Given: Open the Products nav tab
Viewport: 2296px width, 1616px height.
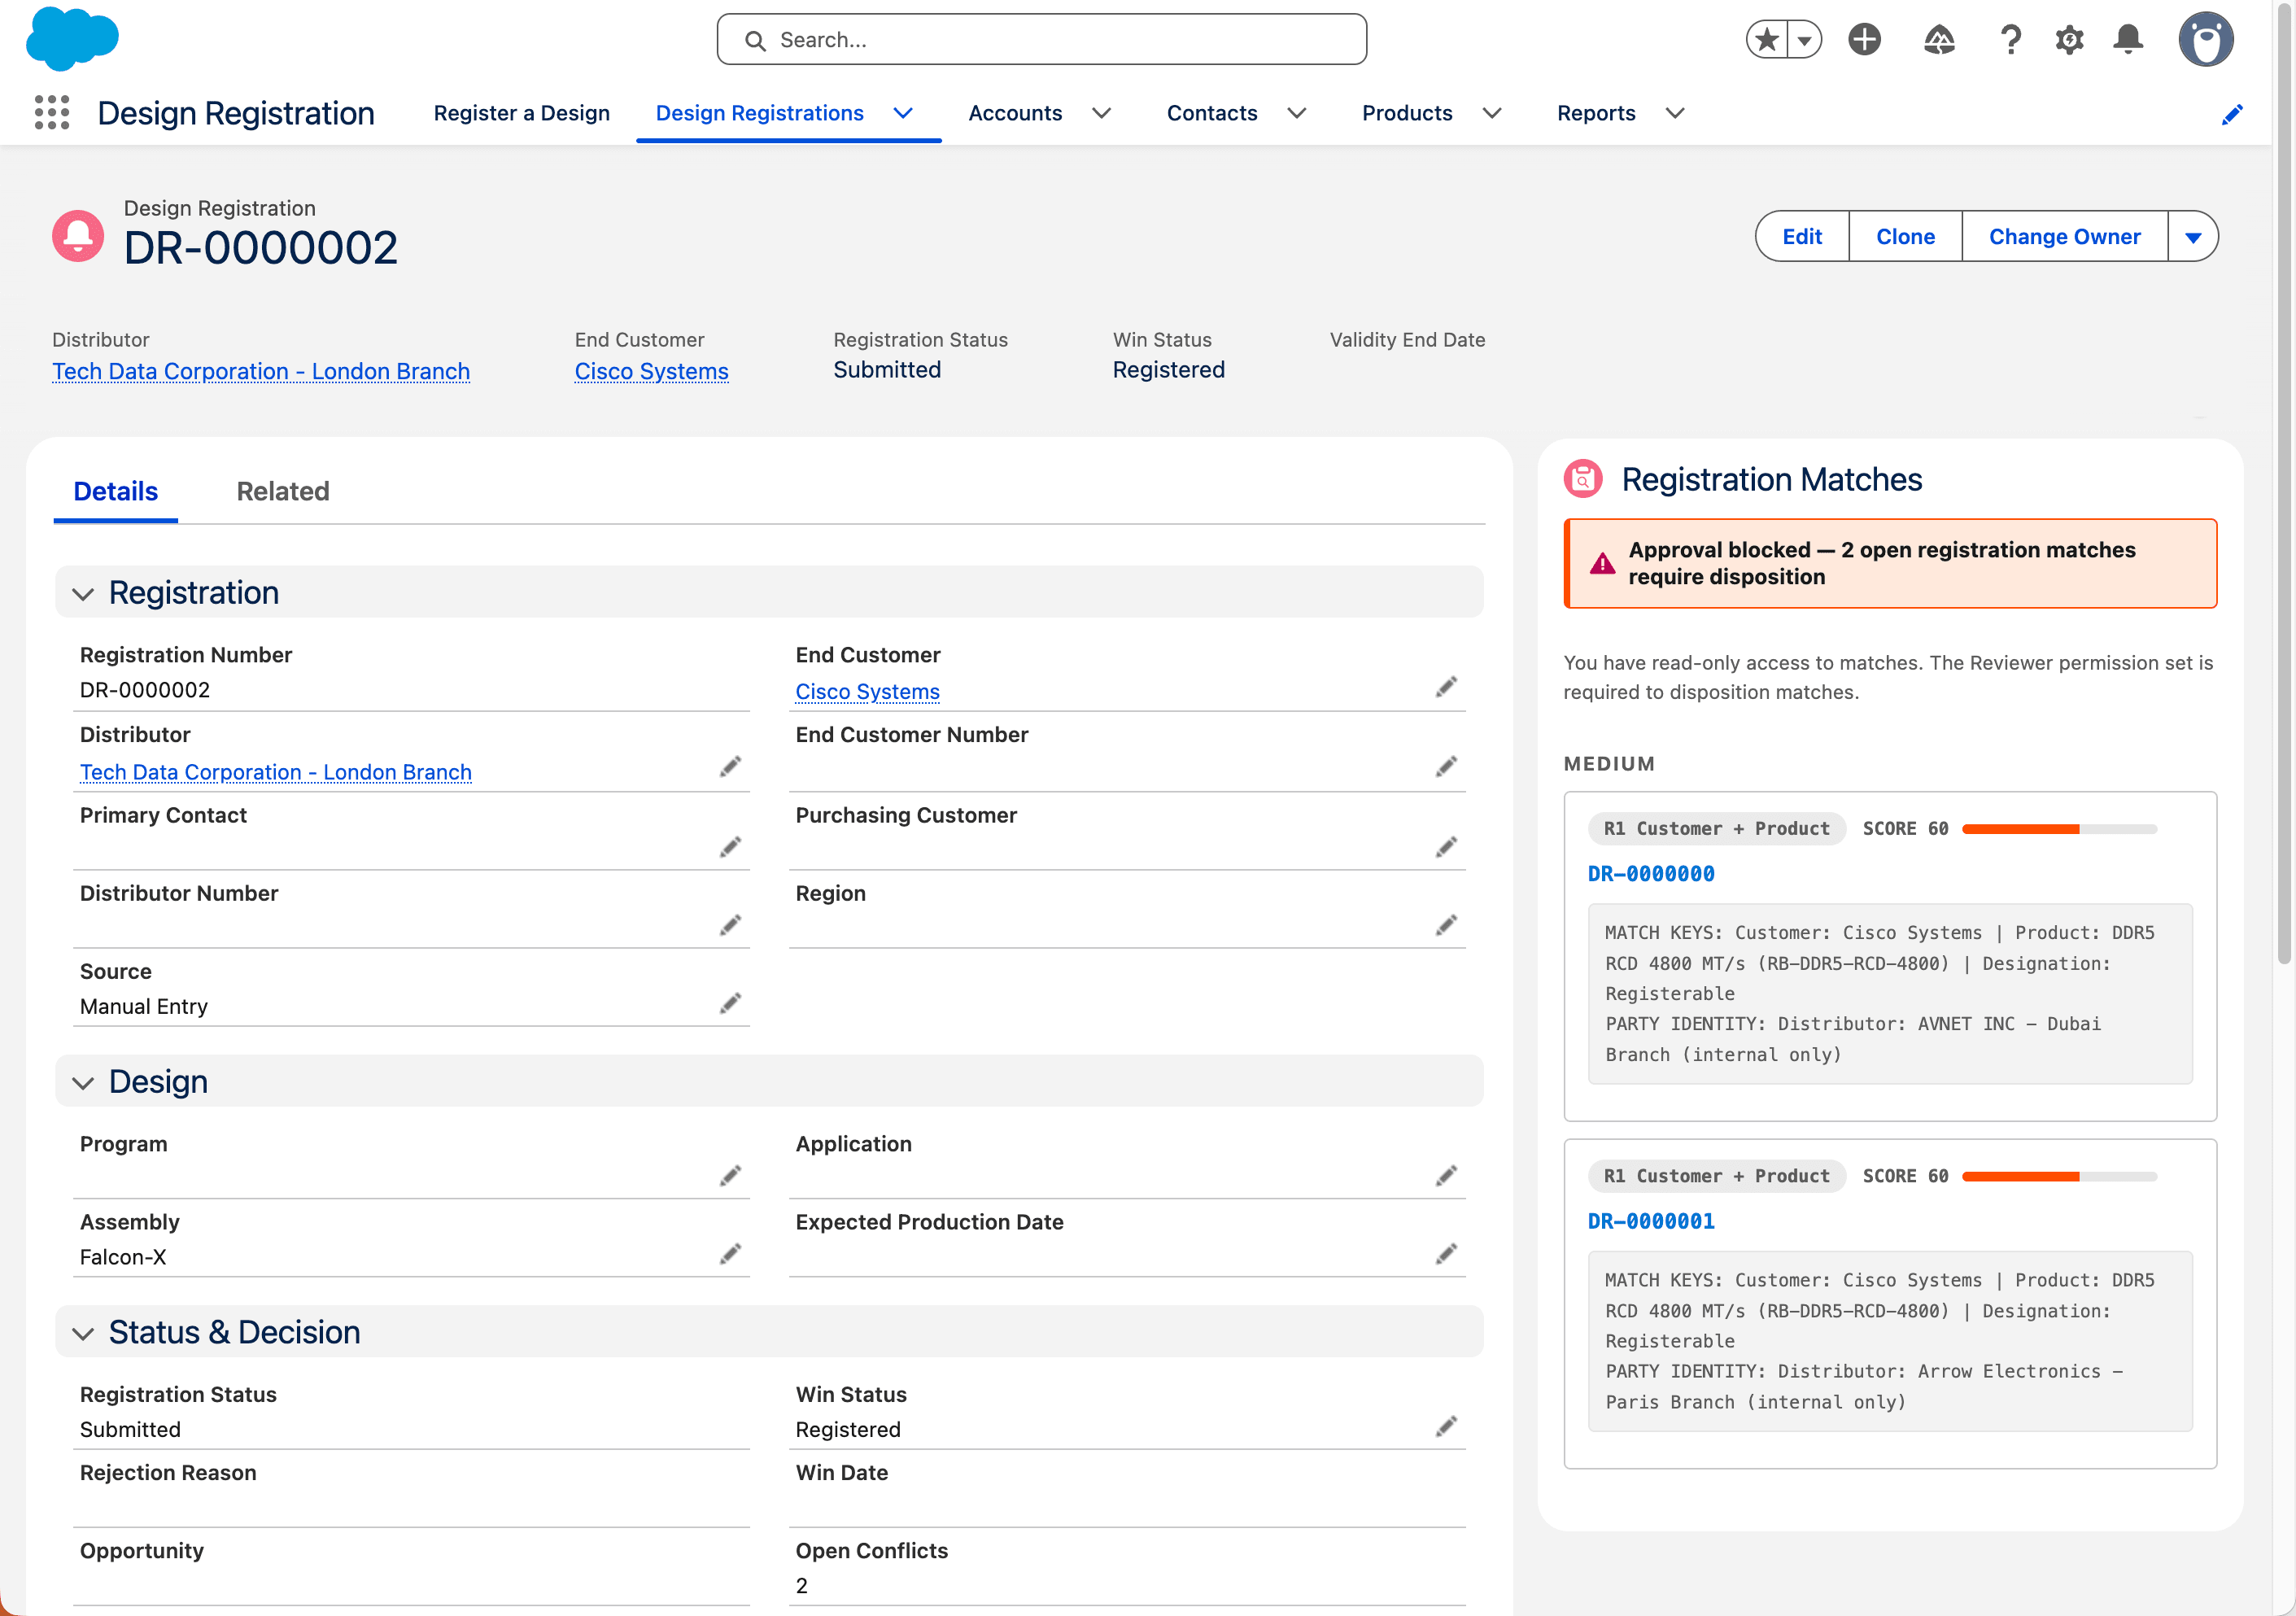Looking at the screenshot, I should point(1407,113).
